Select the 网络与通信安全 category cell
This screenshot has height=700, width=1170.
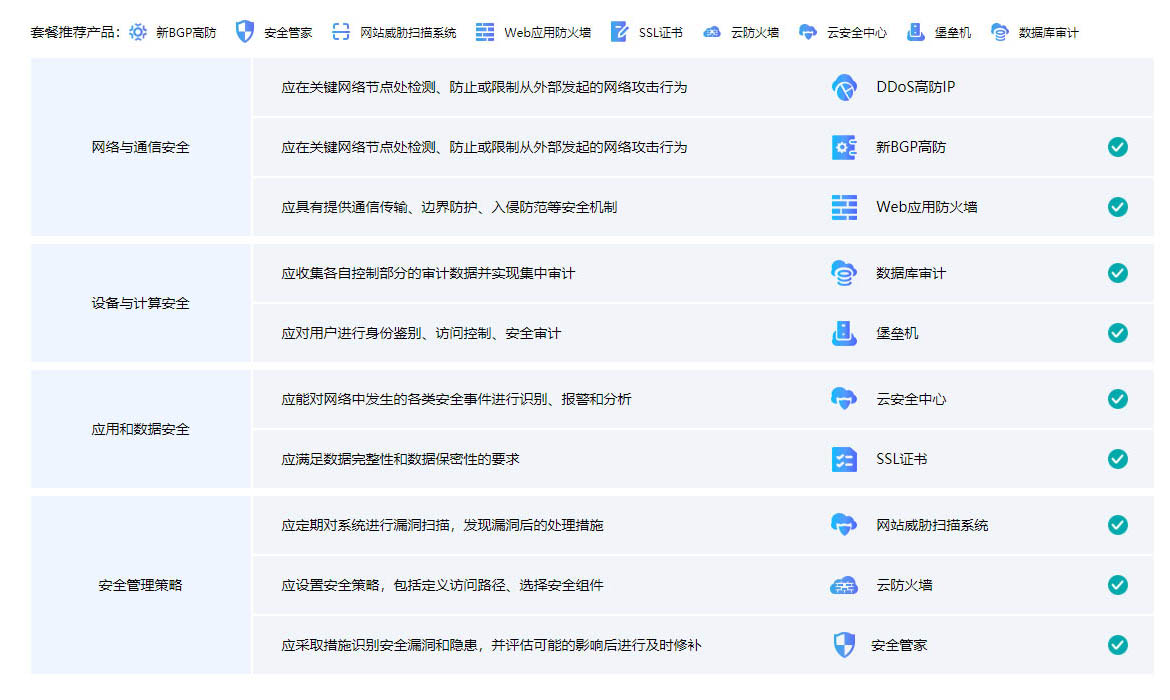tap(140, 147)
